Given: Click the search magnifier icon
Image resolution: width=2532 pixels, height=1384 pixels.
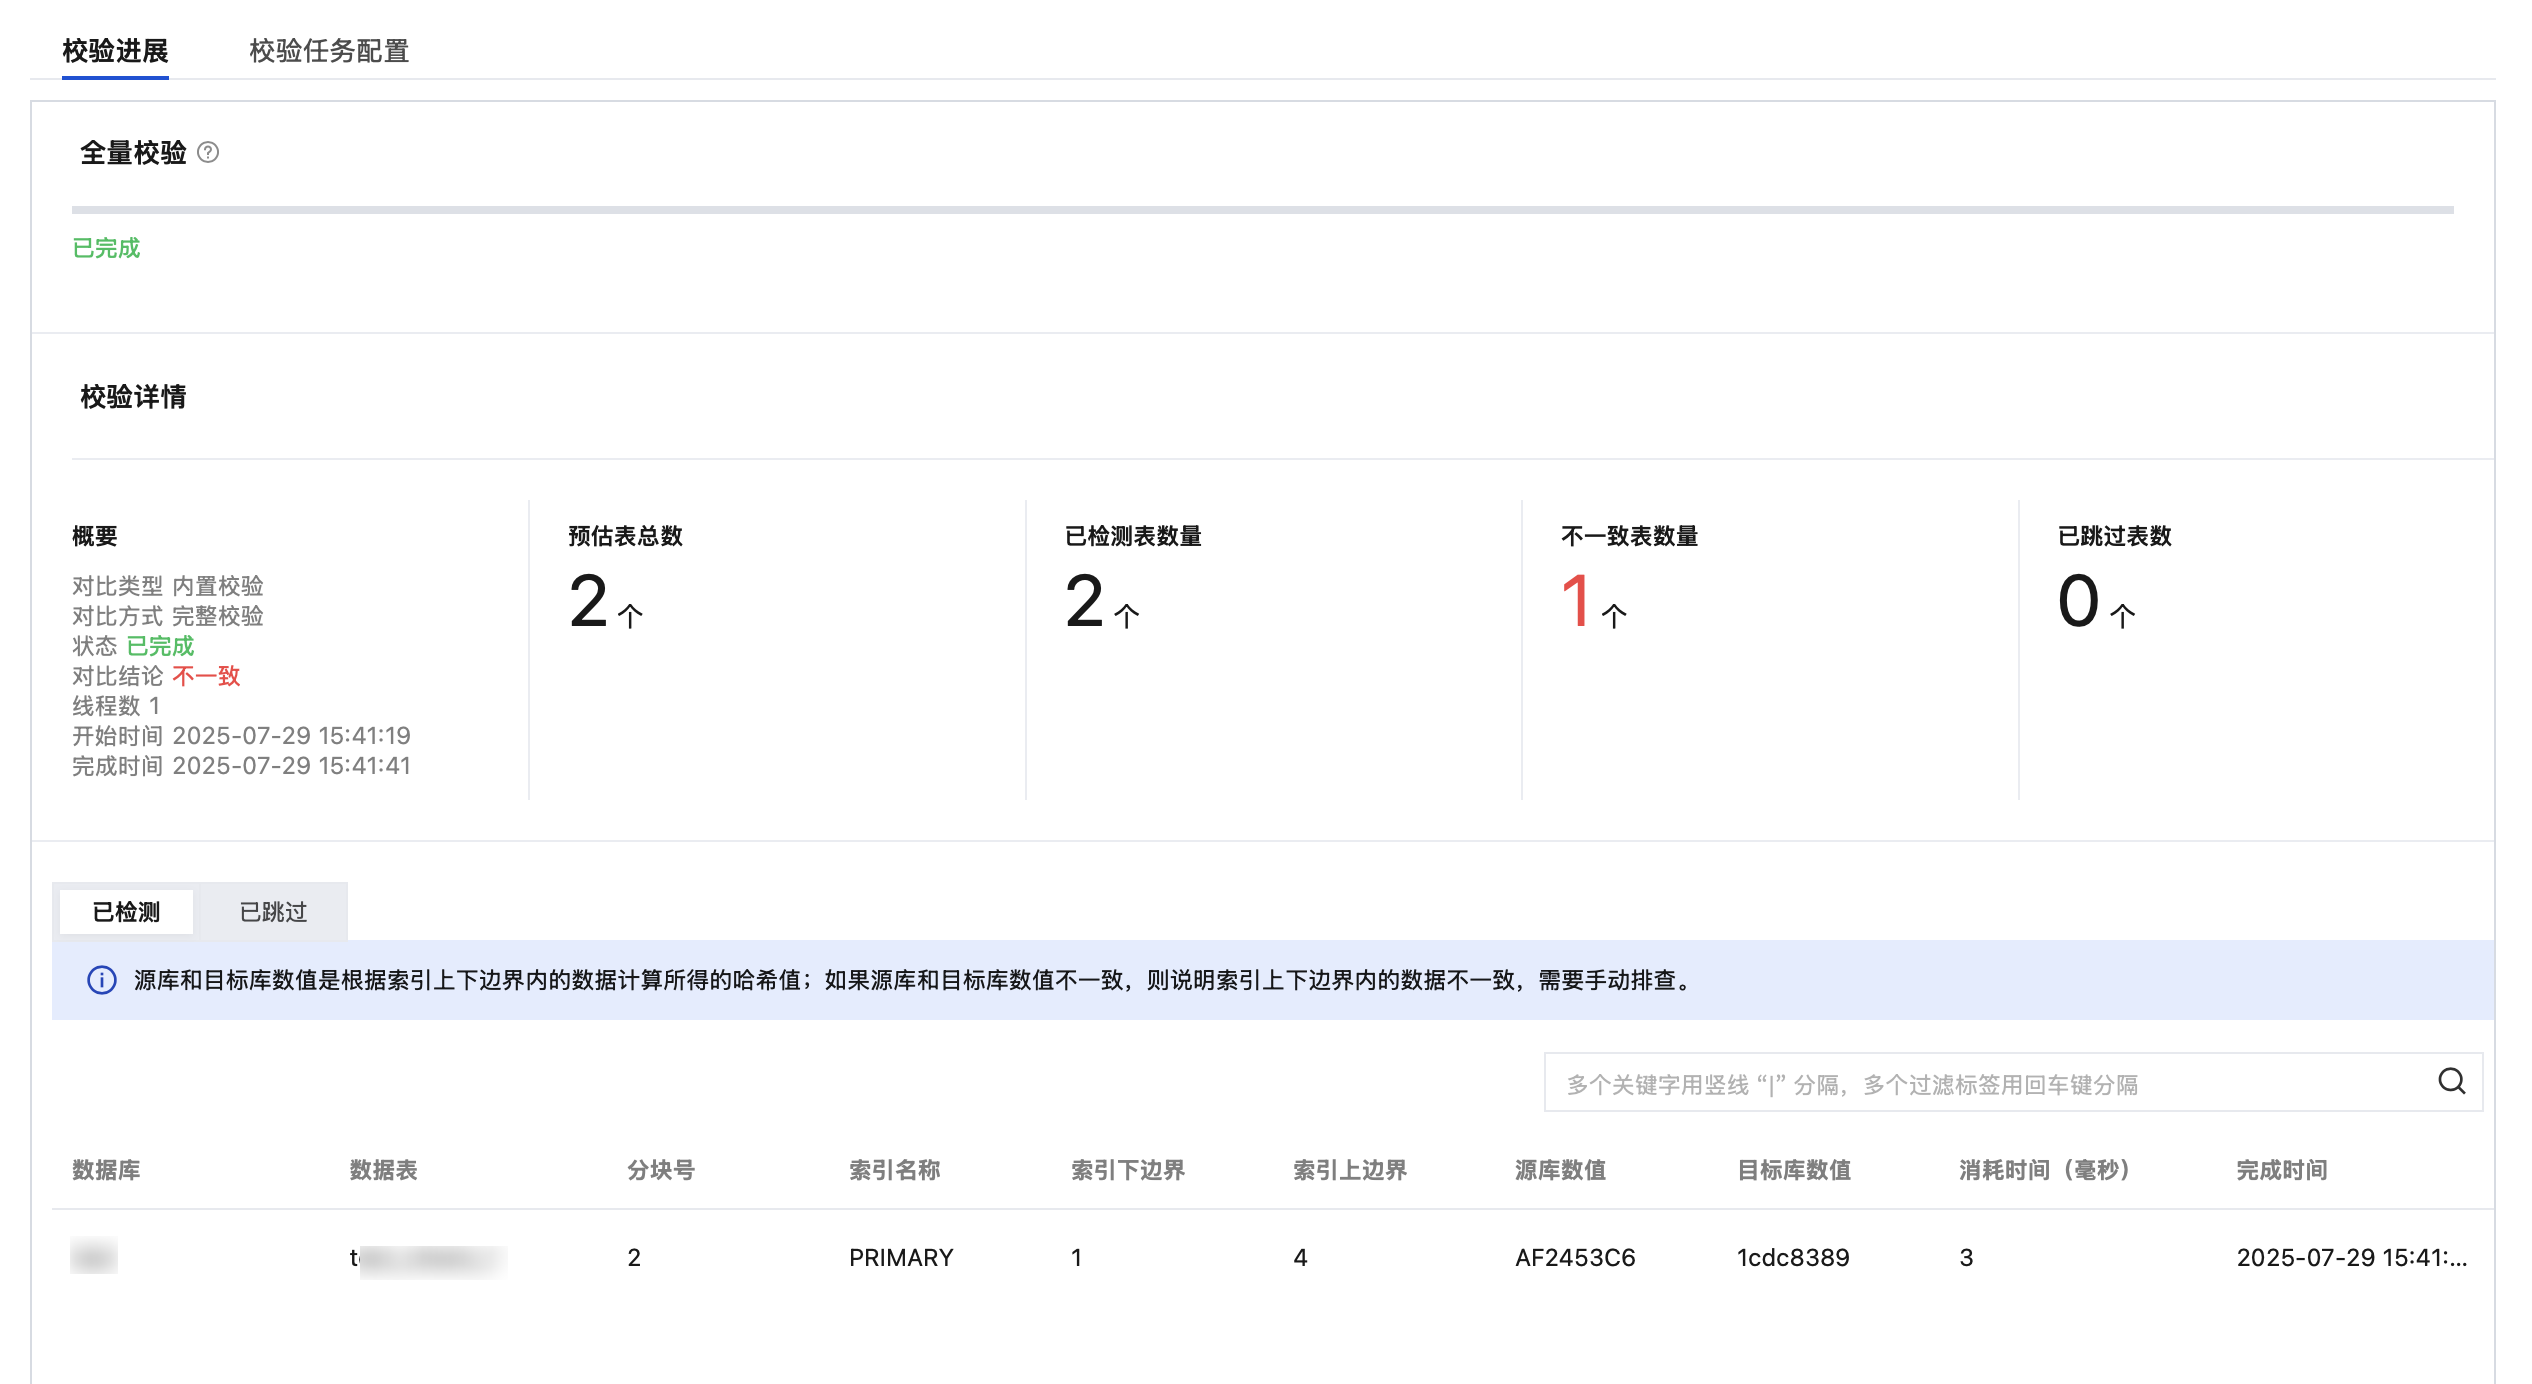Looking at the screenshot, I should 2451,1081.
